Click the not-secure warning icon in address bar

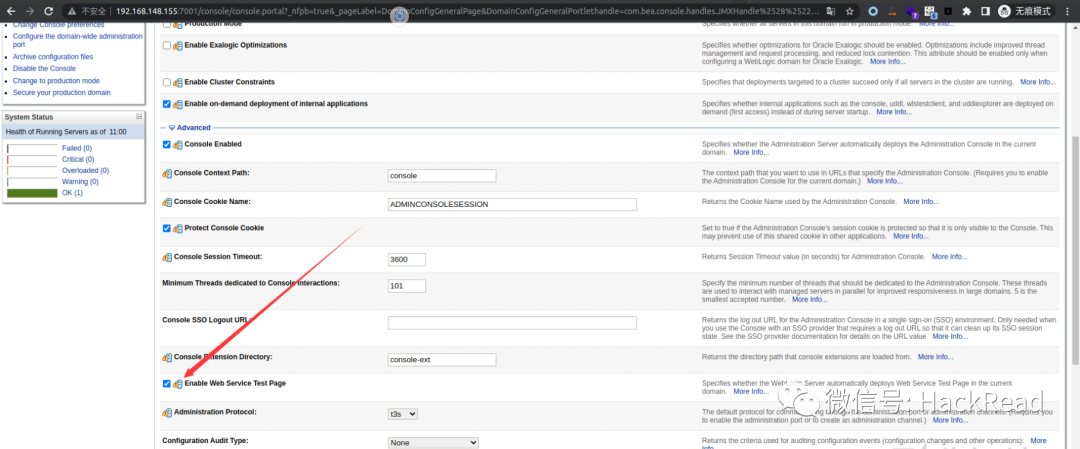tap(72, 11)
